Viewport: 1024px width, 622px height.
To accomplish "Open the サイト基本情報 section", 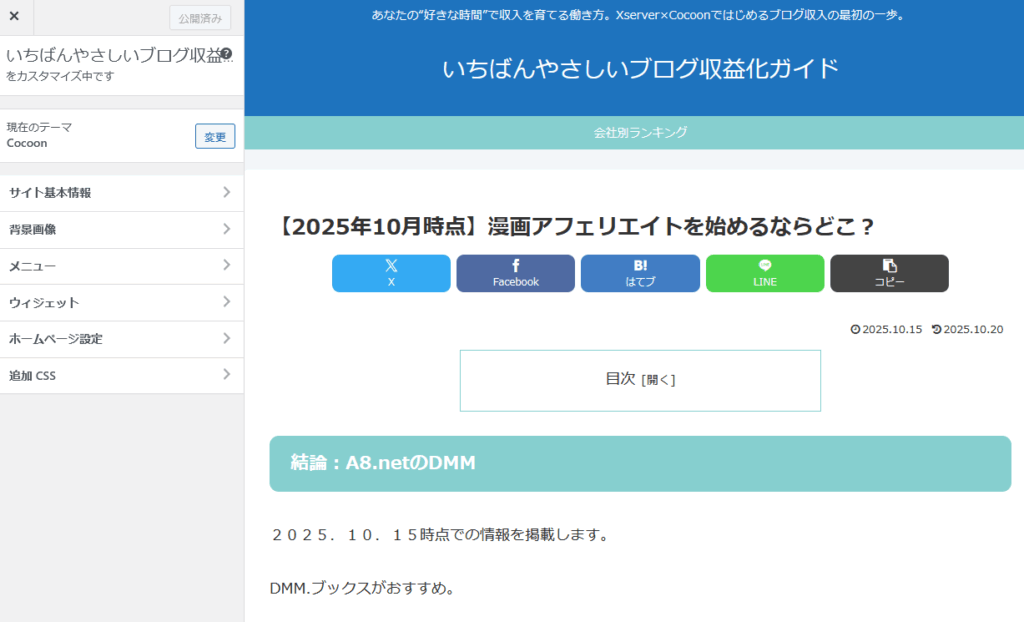I will [122, 193].
